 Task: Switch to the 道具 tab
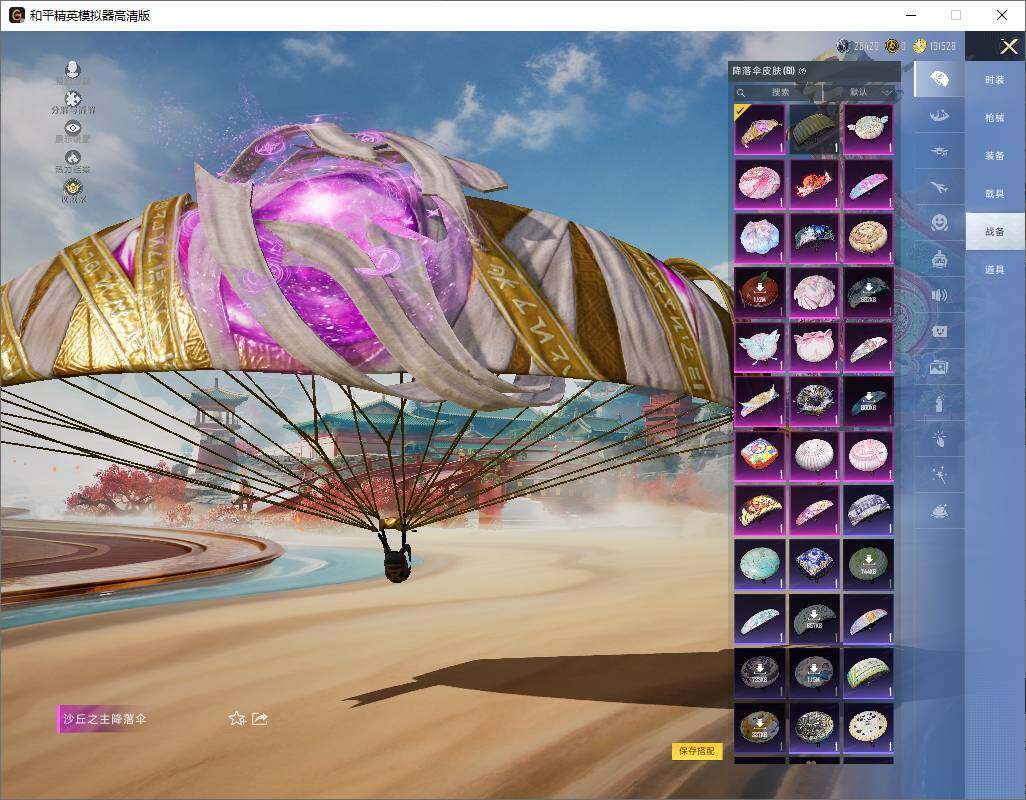[x=995, y=270]
